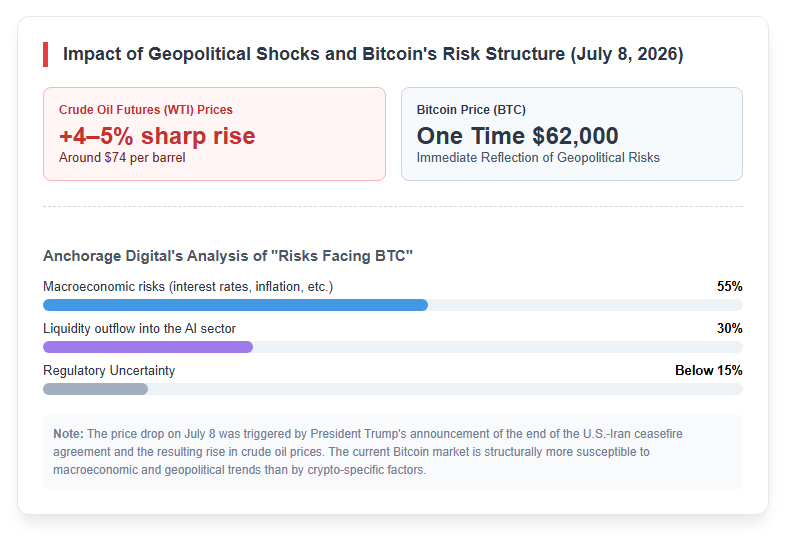Click the gray Regulatory Uncertainty bar
786x542 pixels.
coord(95,389)
